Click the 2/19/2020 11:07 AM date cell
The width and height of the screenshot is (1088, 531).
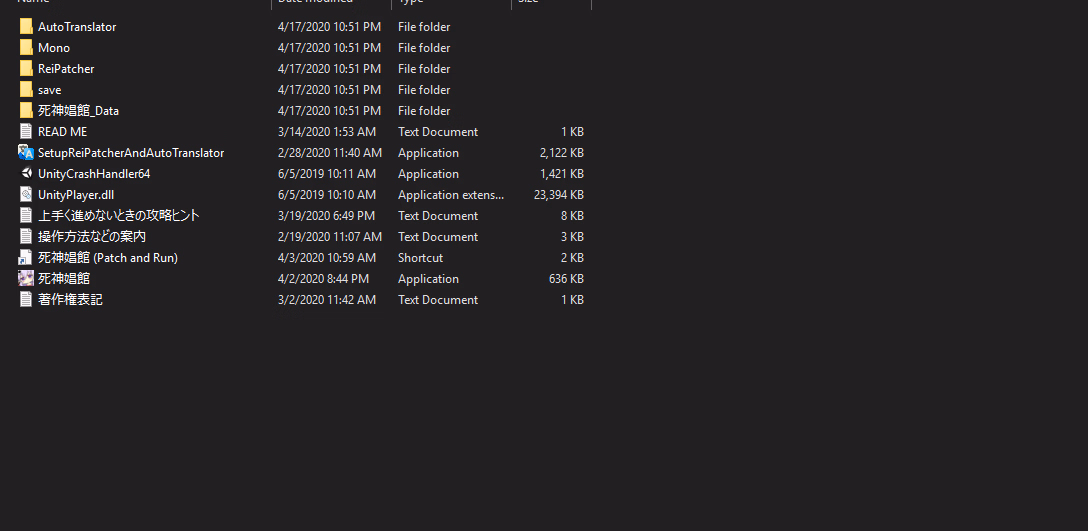click(x=330, y=237)
